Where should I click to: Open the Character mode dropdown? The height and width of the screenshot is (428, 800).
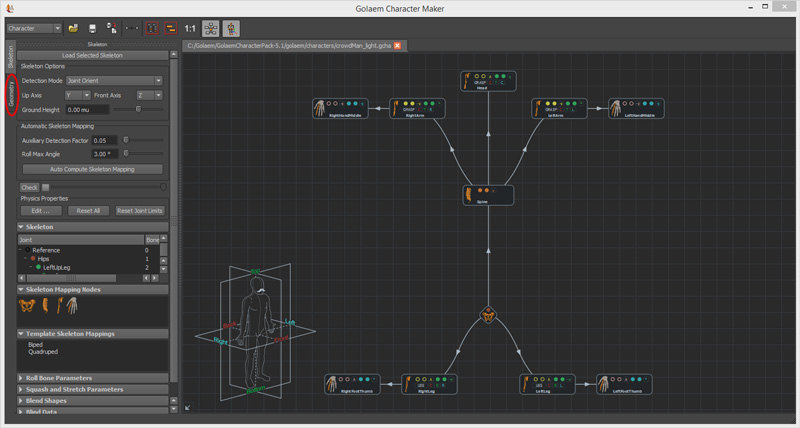pyautogui.click(x=34, y=29)
